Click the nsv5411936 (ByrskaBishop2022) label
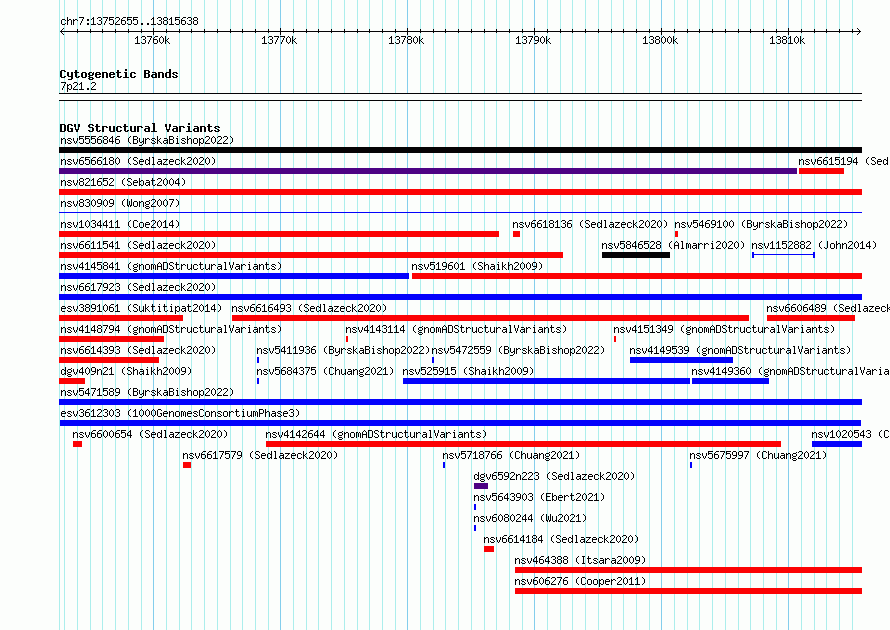This screenshot has height=630, width=890. pyautogui.click(x=343, y=350)
